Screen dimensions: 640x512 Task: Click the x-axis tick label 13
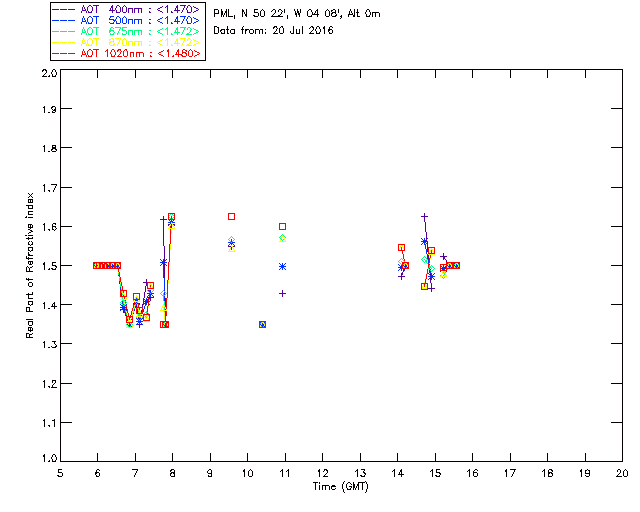[x=360, y=473]
